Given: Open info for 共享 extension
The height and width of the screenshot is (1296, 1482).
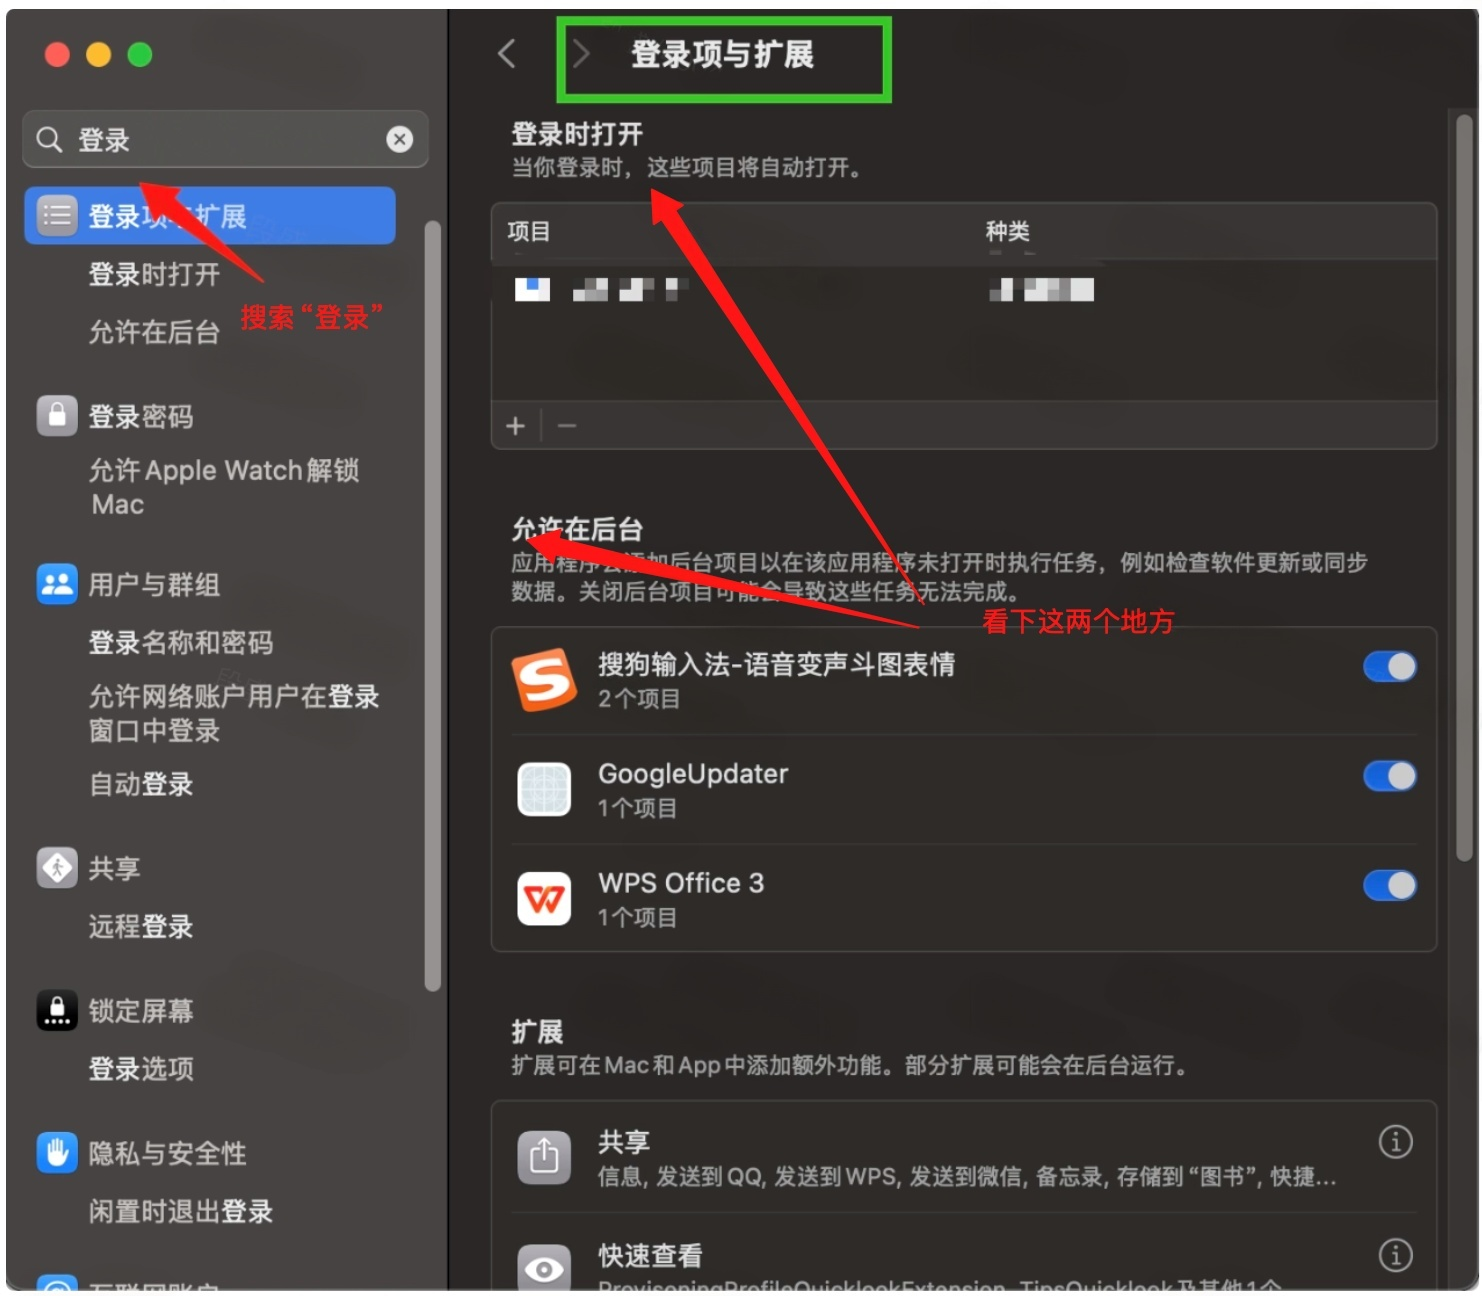Looking at the screenshot, I should (x=1395, y=1141).
